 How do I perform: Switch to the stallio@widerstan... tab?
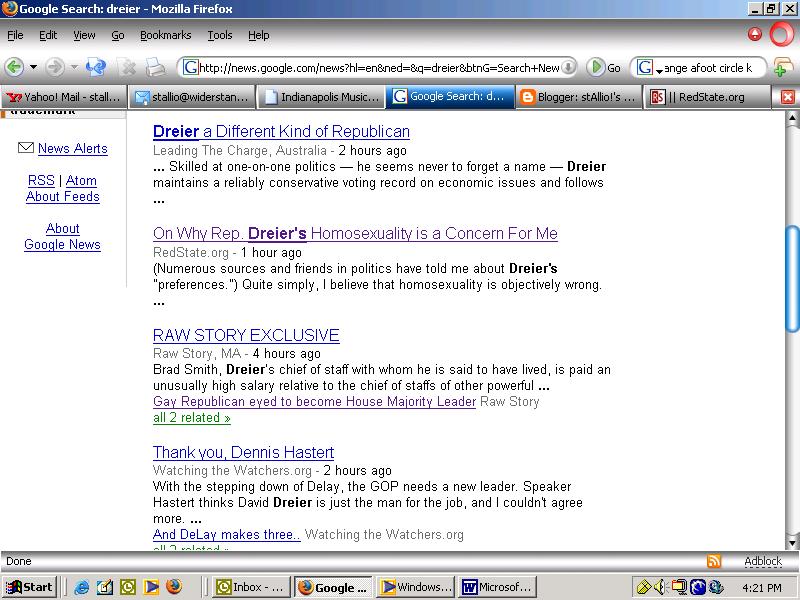pos(191,97)
